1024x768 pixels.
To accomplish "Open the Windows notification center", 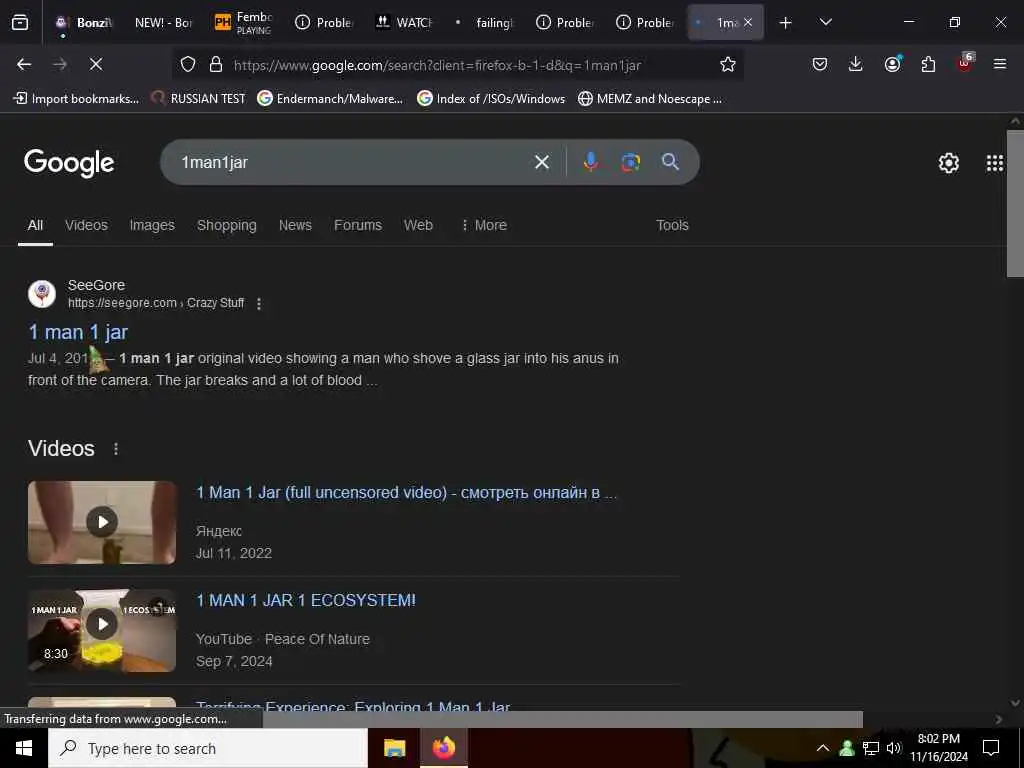I will pos(991,748).
